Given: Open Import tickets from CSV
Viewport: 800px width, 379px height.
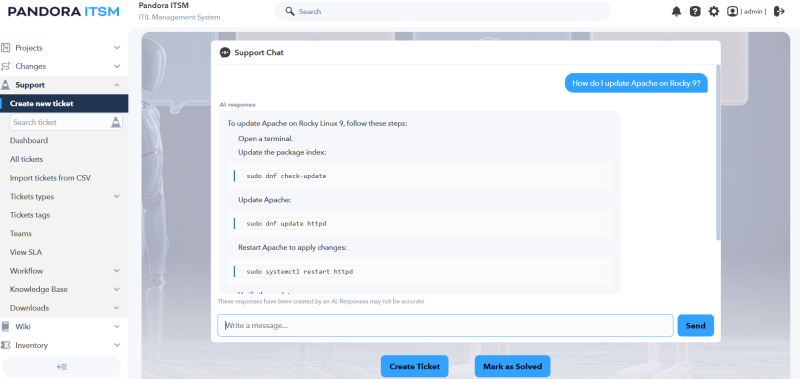Looking at the screenshot, I should (x=51, y=178).
